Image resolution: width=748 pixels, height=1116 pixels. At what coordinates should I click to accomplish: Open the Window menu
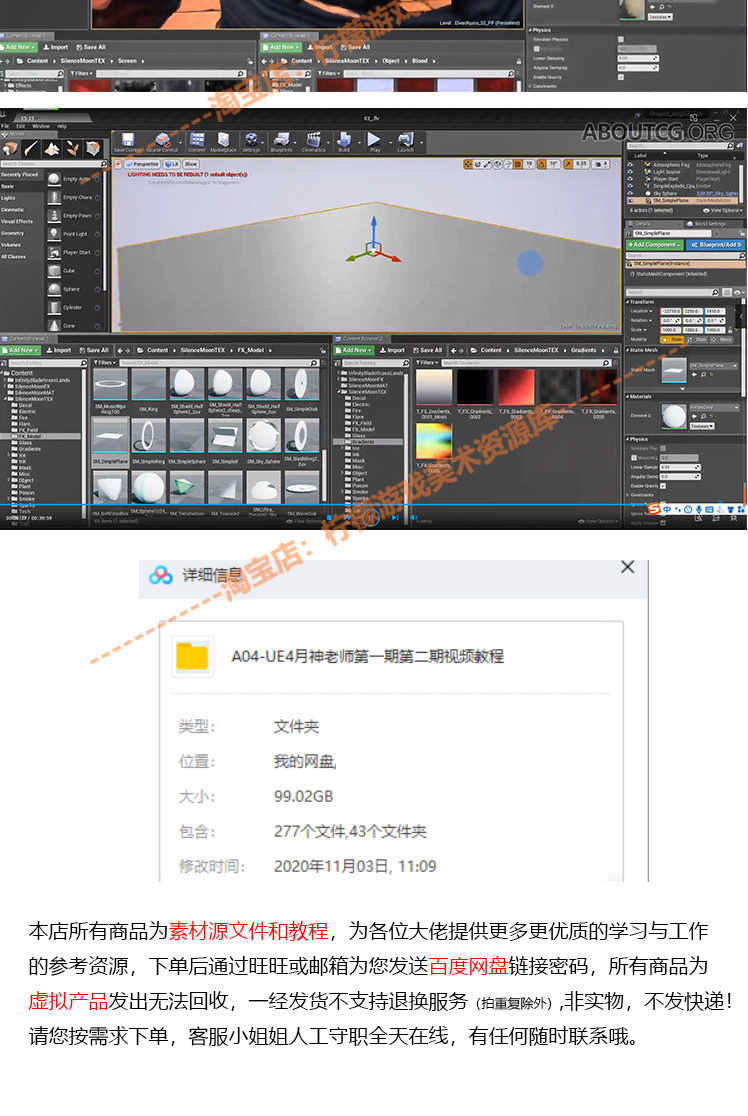point(41,126)
